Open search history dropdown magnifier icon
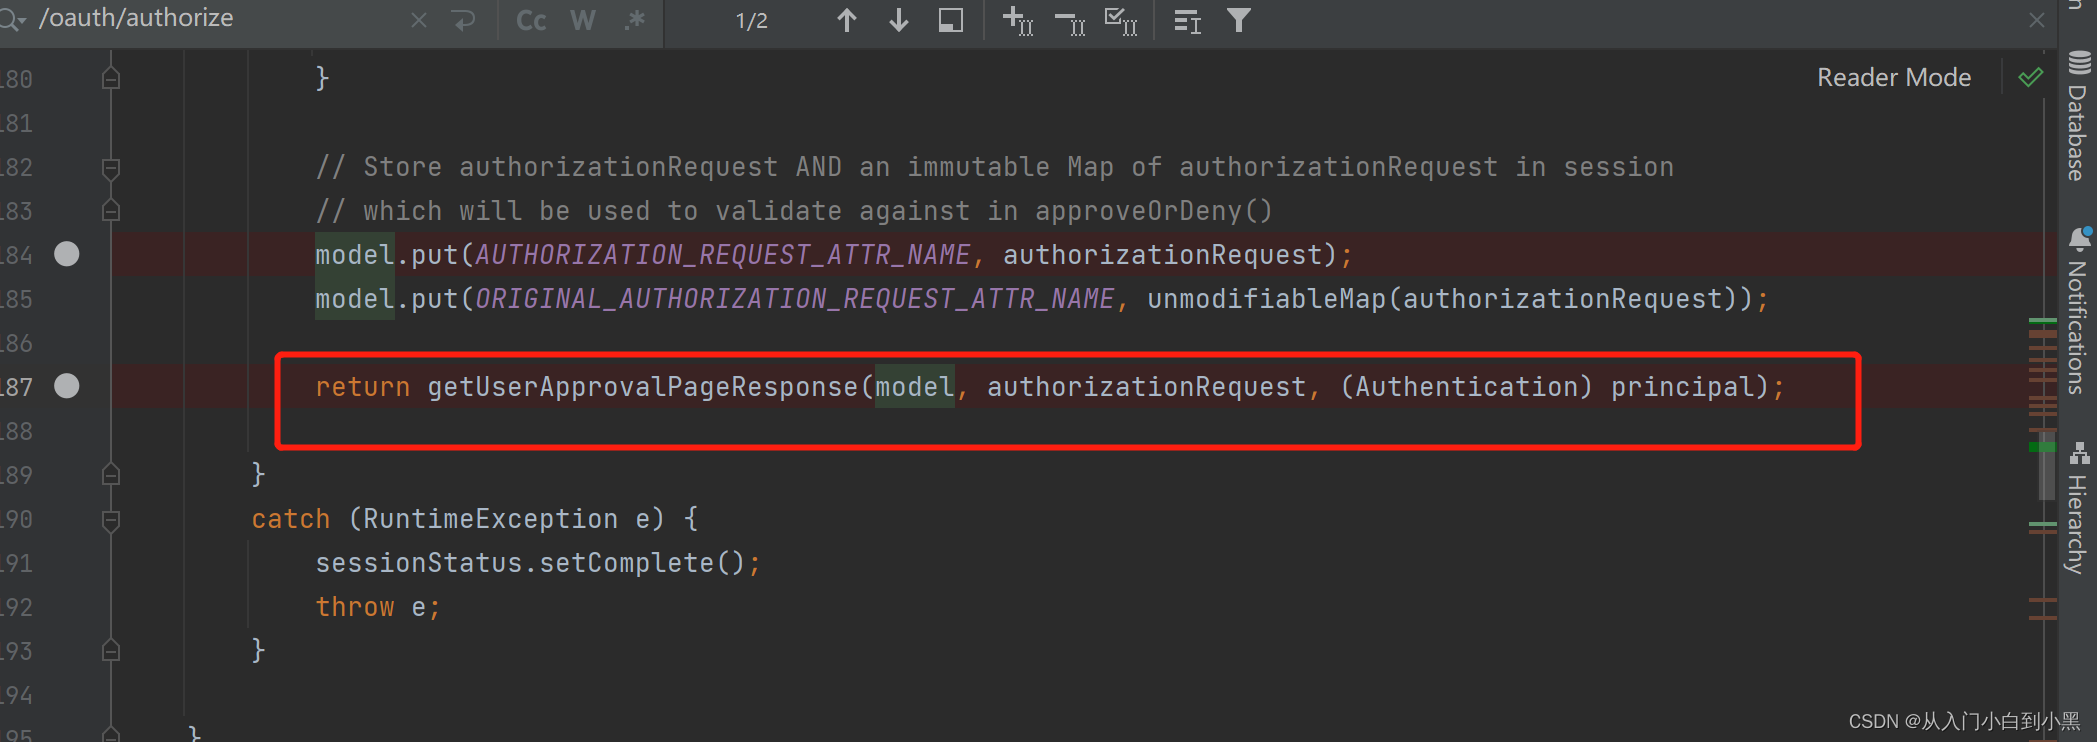This screenshot has width=2097, height=742. [12, 20]
